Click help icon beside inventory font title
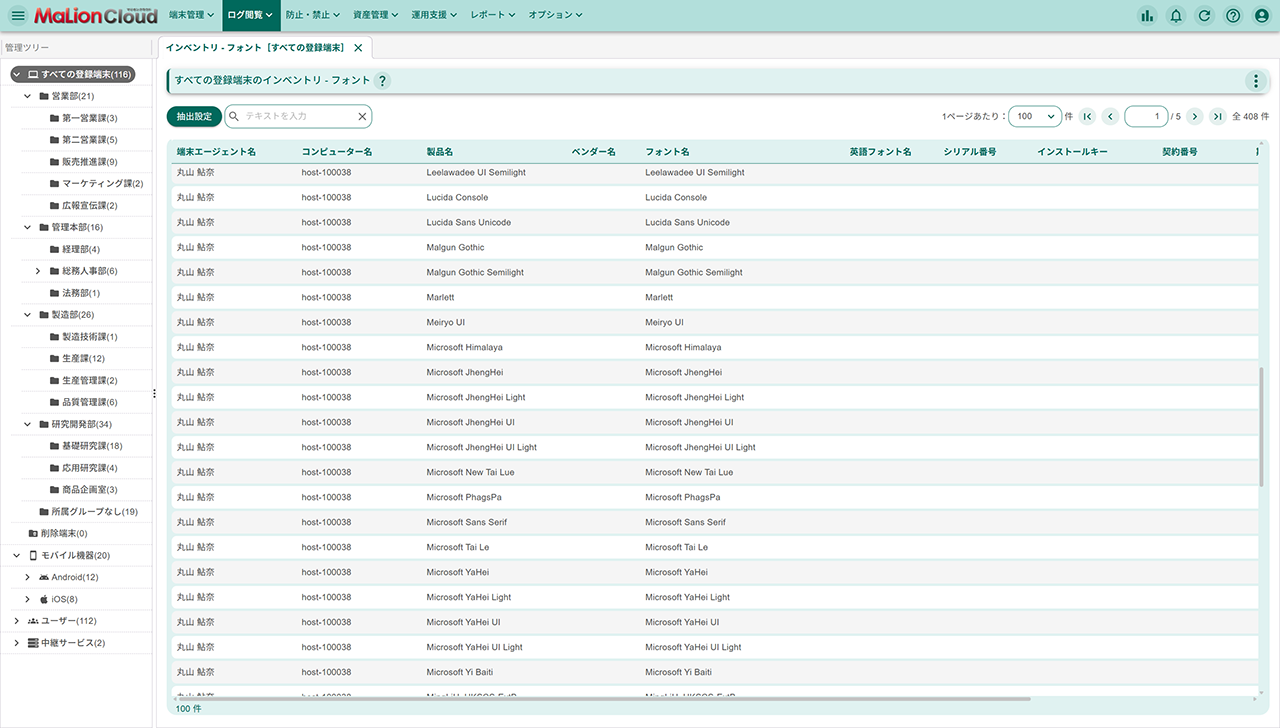This screenshot has width=1280, height=728. tap(382, 81)
